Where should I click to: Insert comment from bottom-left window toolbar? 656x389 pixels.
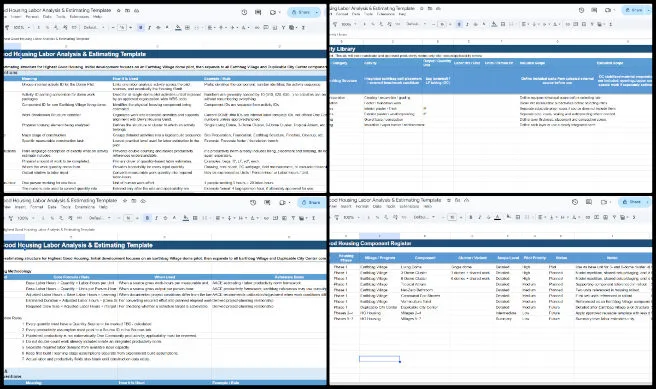275,218
